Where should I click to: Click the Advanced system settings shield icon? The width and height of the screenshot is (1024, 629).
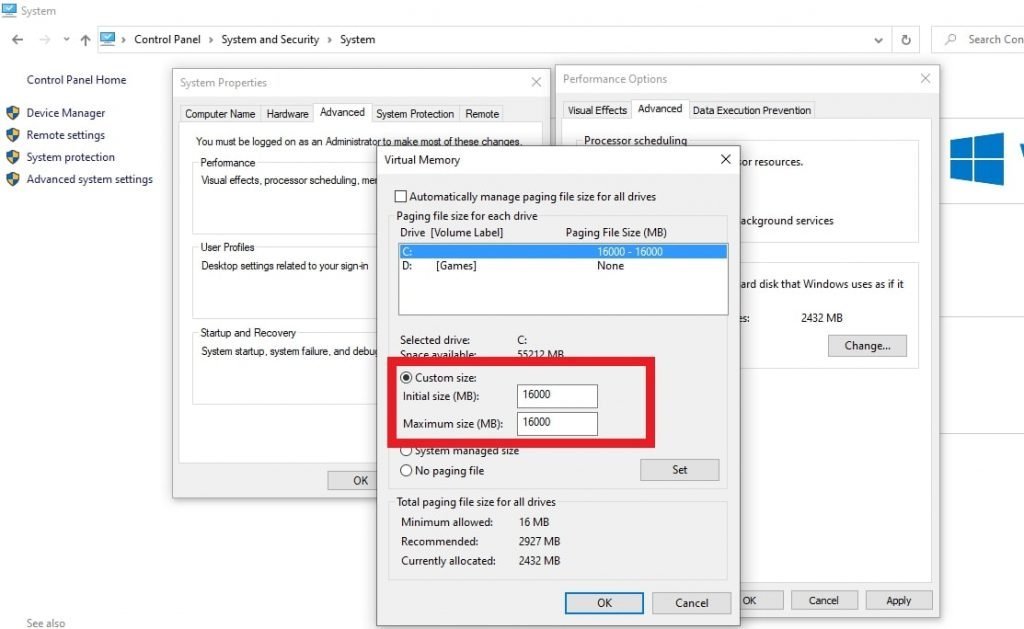click(x=13, y=180)
